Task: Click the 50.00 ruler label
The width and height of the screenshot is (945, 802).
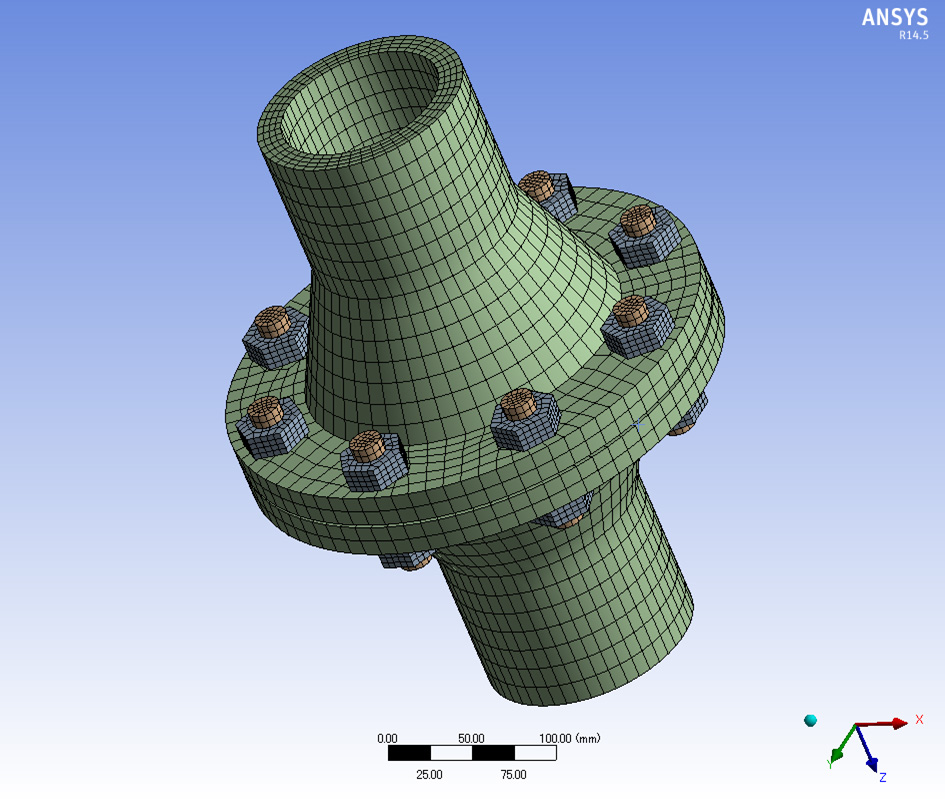Action: (x=471, y=738)
